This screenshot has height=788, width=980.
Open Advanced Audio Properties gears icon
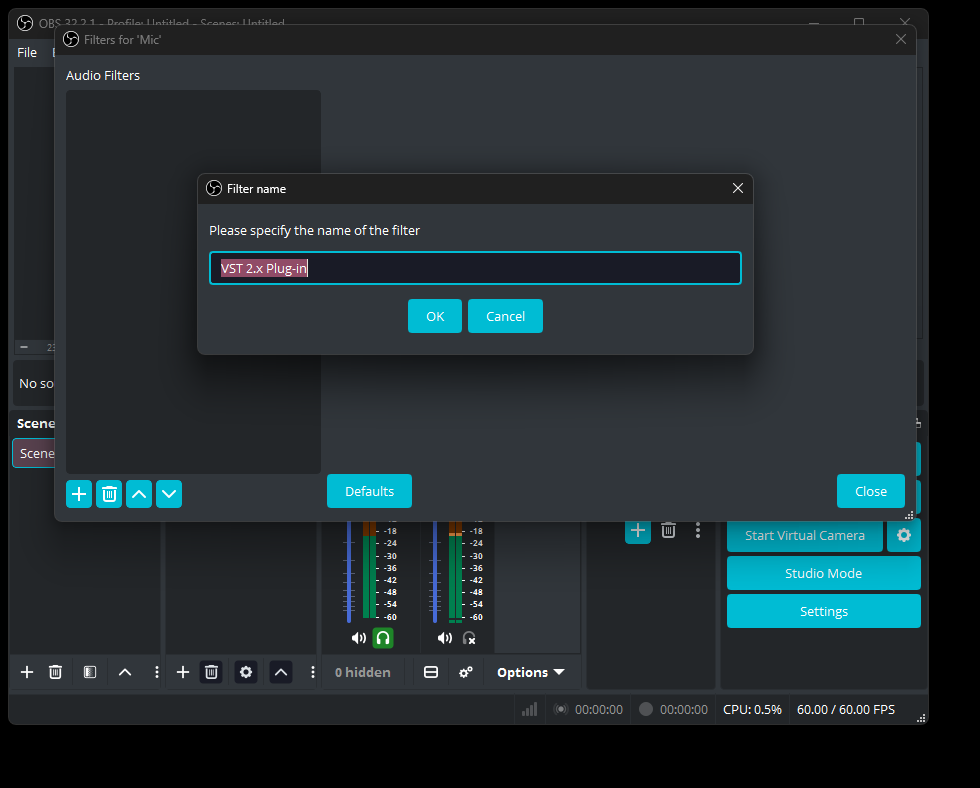466,672
